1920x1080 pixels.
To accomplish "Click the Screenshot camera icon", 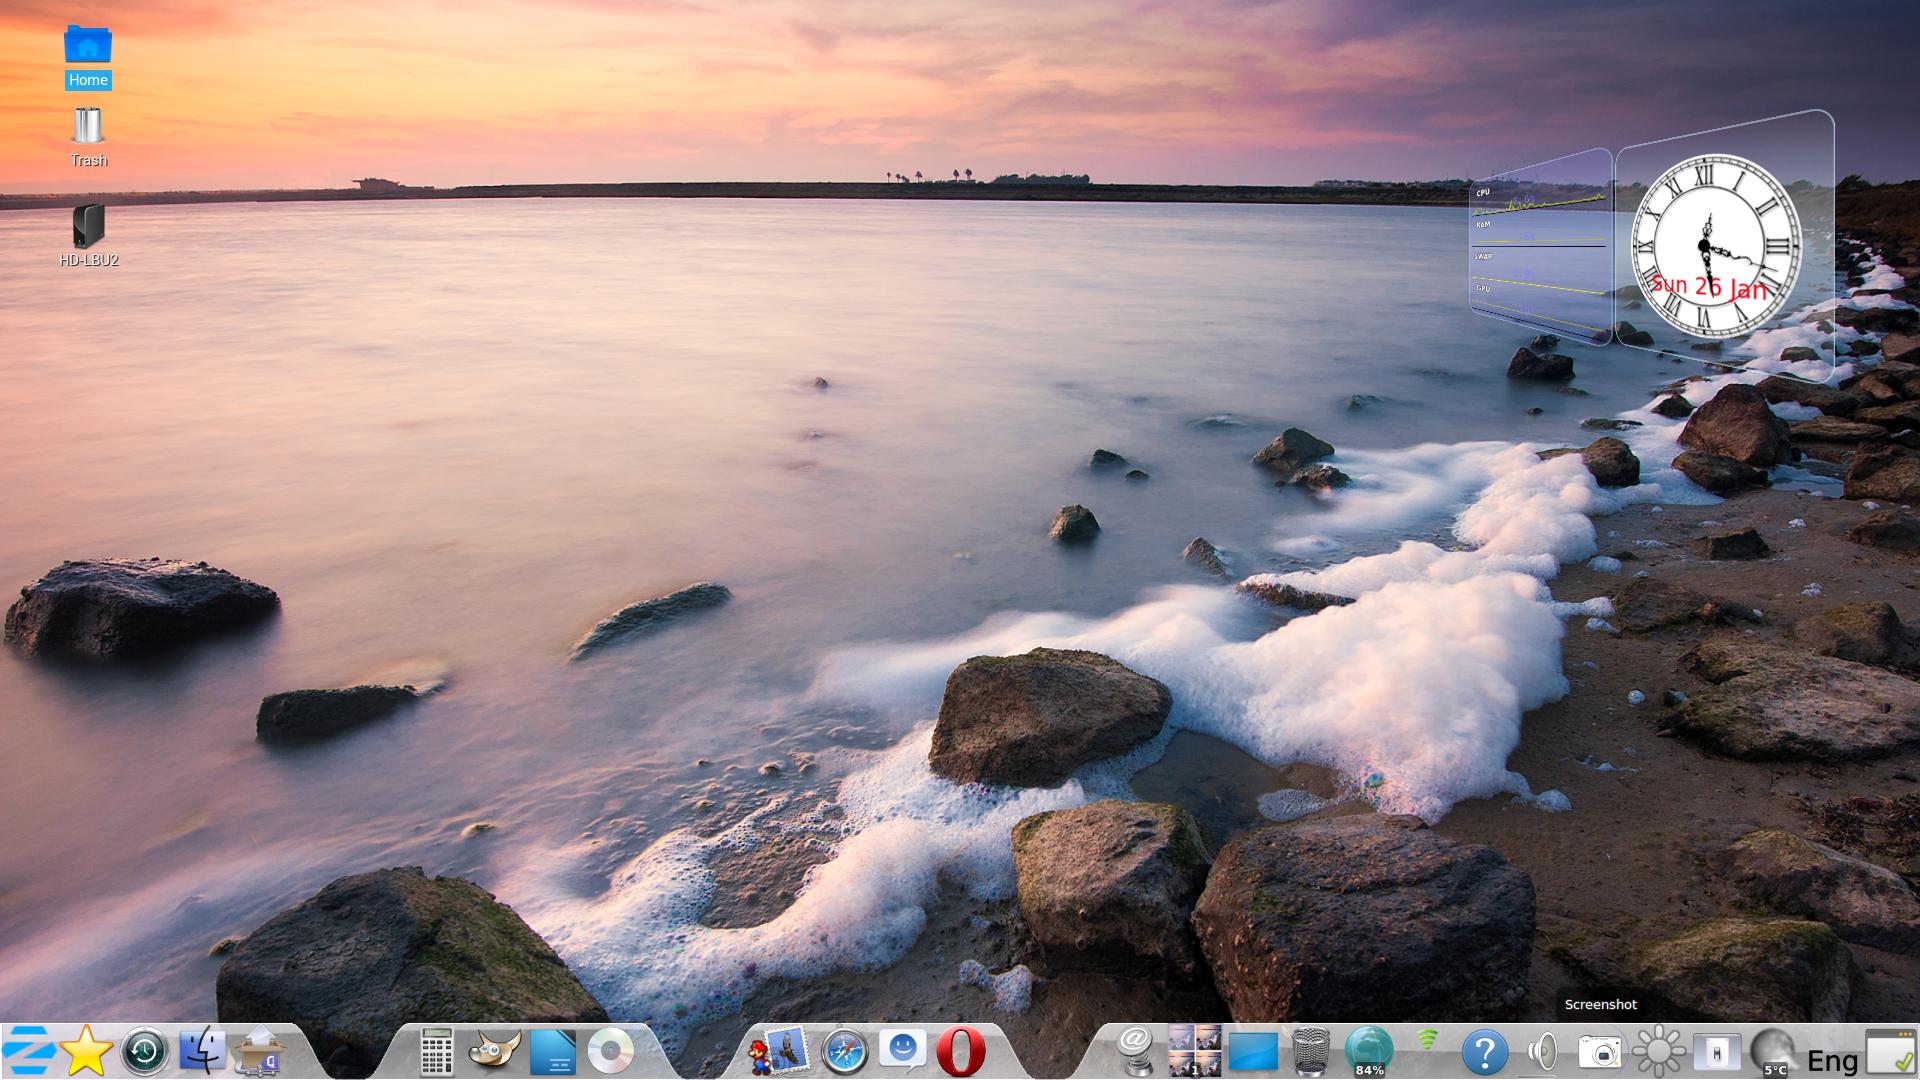I will pos(1600,1052).
